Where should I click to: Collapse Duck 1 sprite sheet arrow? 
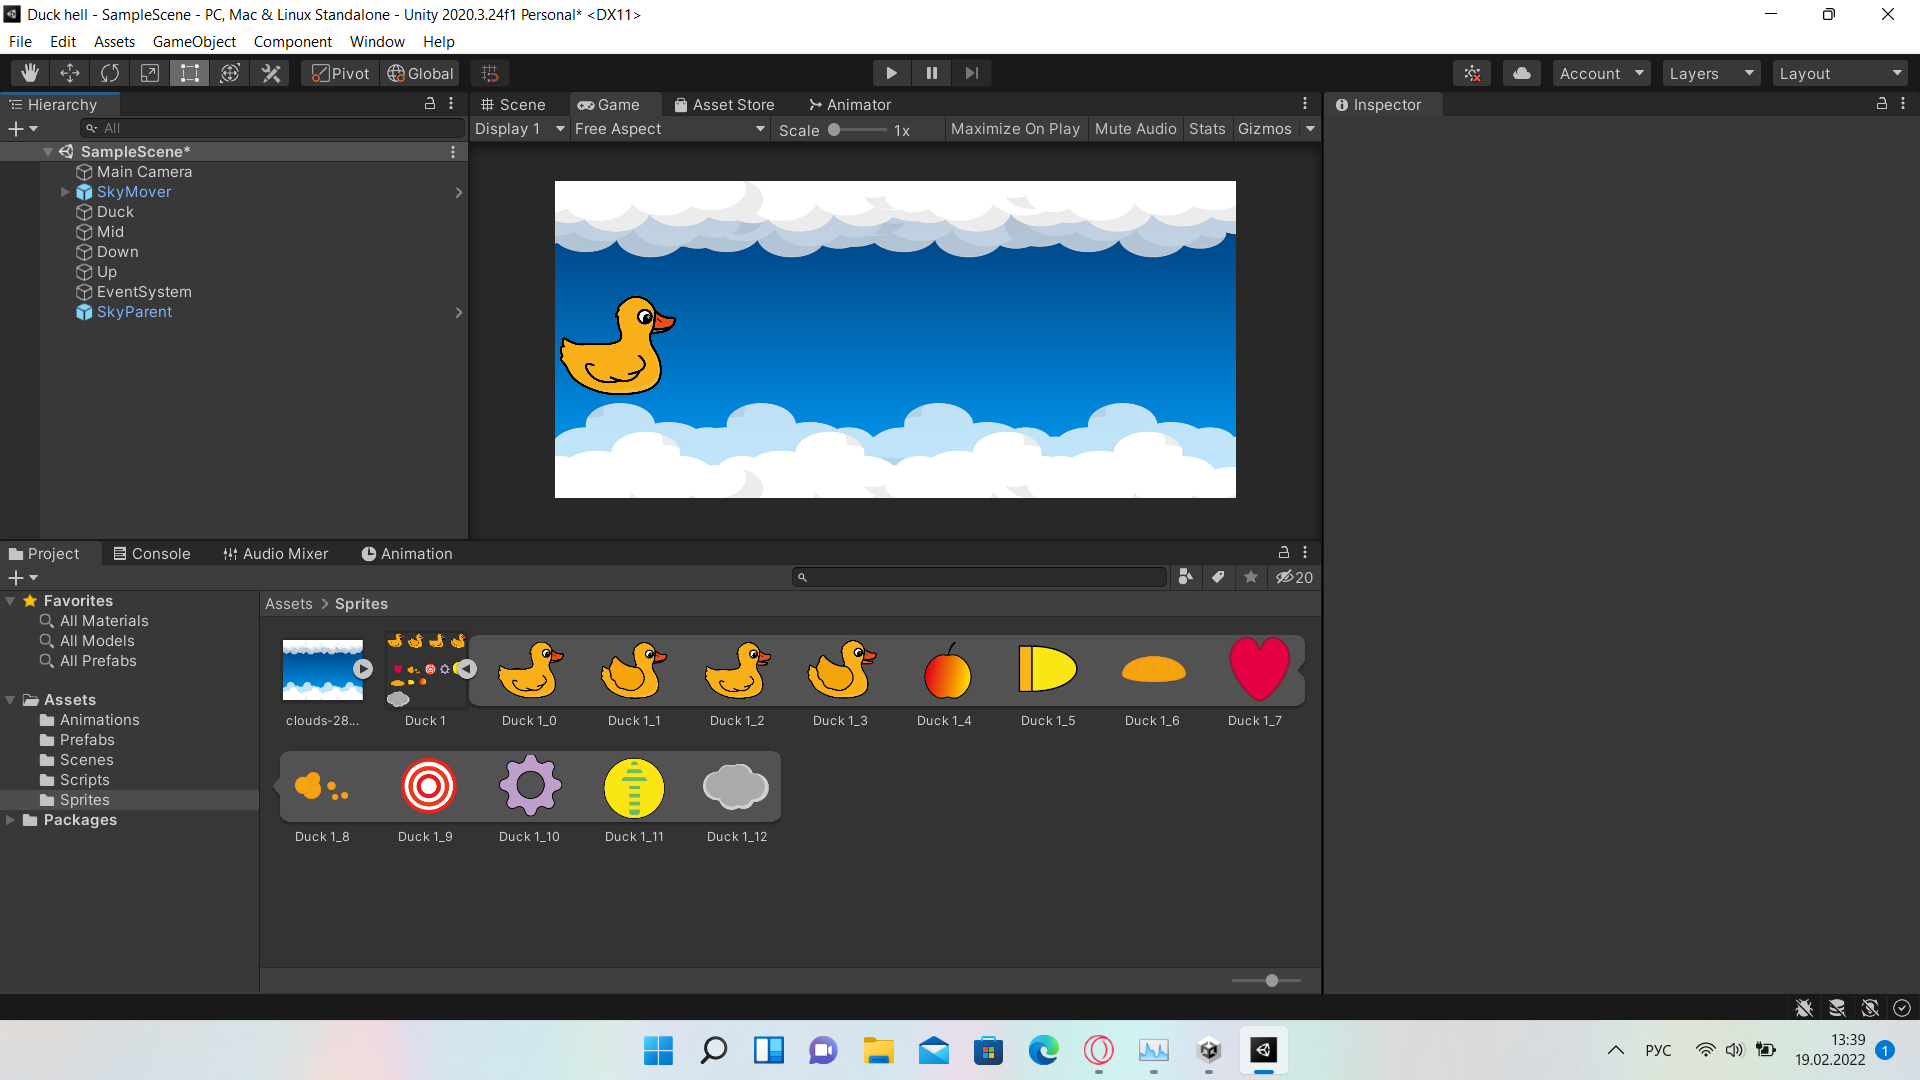click(x=466, y=669)
